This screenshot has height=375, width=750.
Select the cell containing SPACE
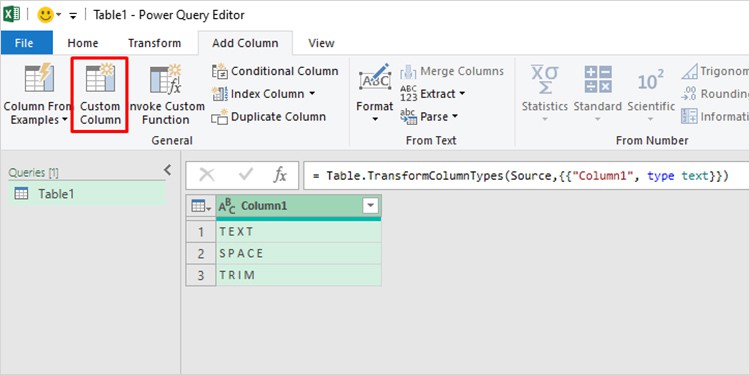(x=298, y=254)
